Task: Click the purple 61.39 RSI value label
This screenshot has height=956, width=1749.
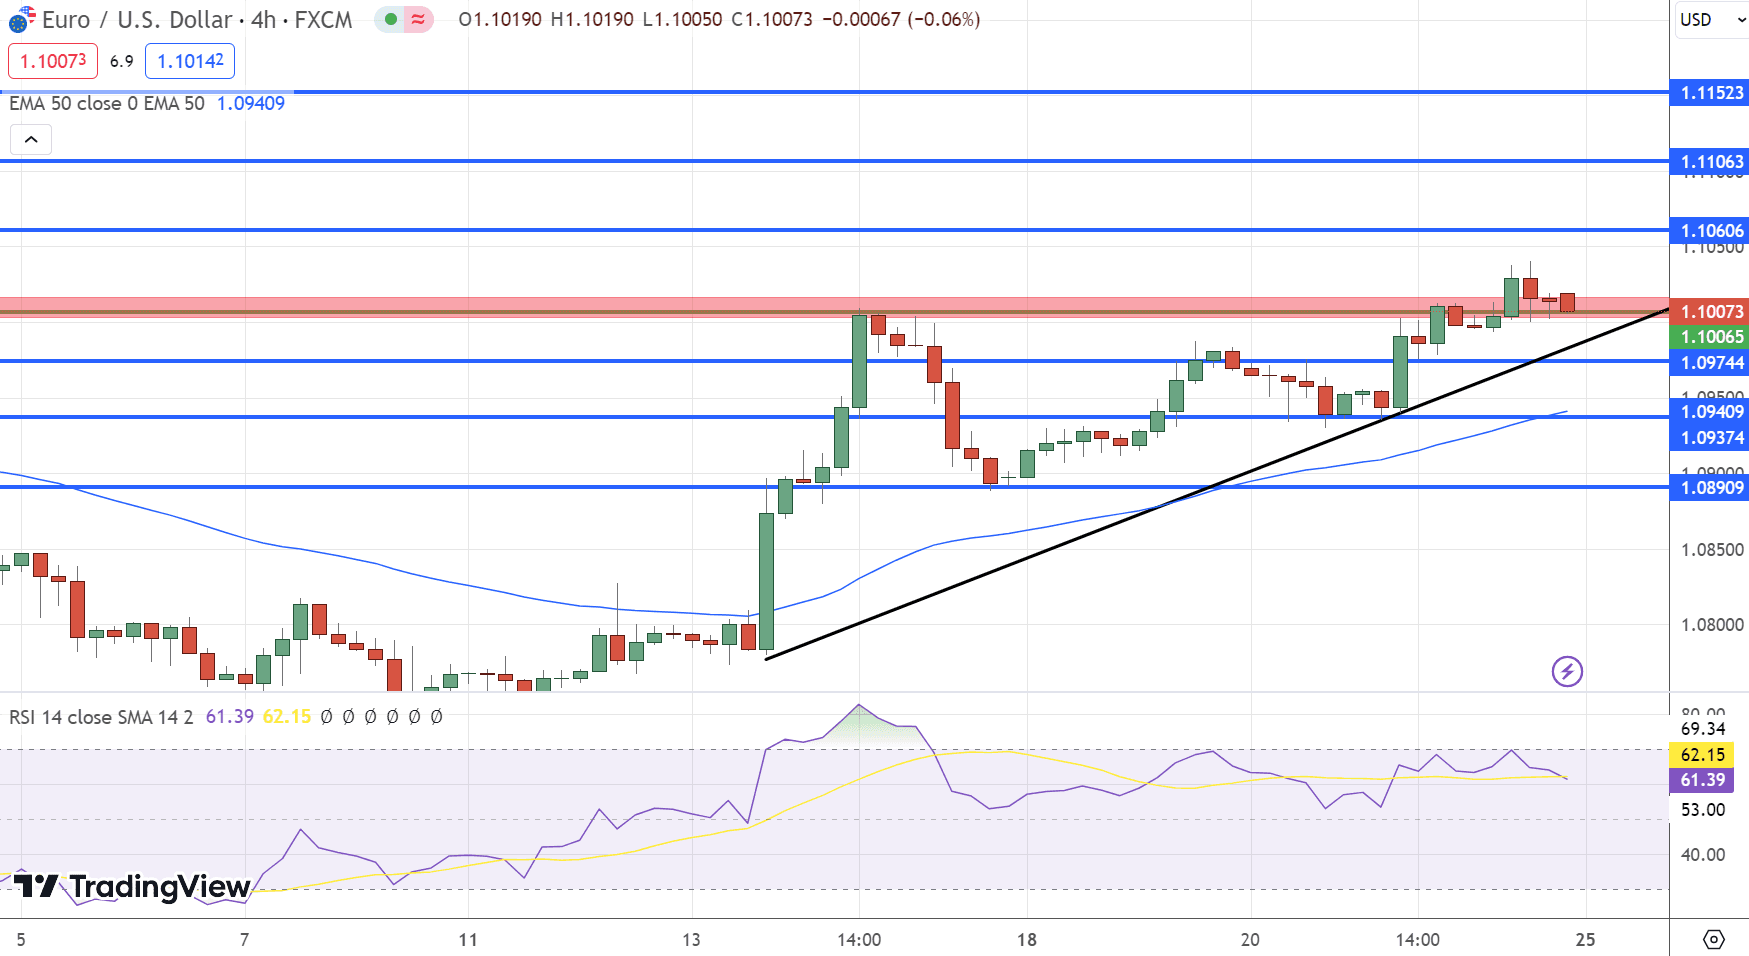Action: (1702, 780)
